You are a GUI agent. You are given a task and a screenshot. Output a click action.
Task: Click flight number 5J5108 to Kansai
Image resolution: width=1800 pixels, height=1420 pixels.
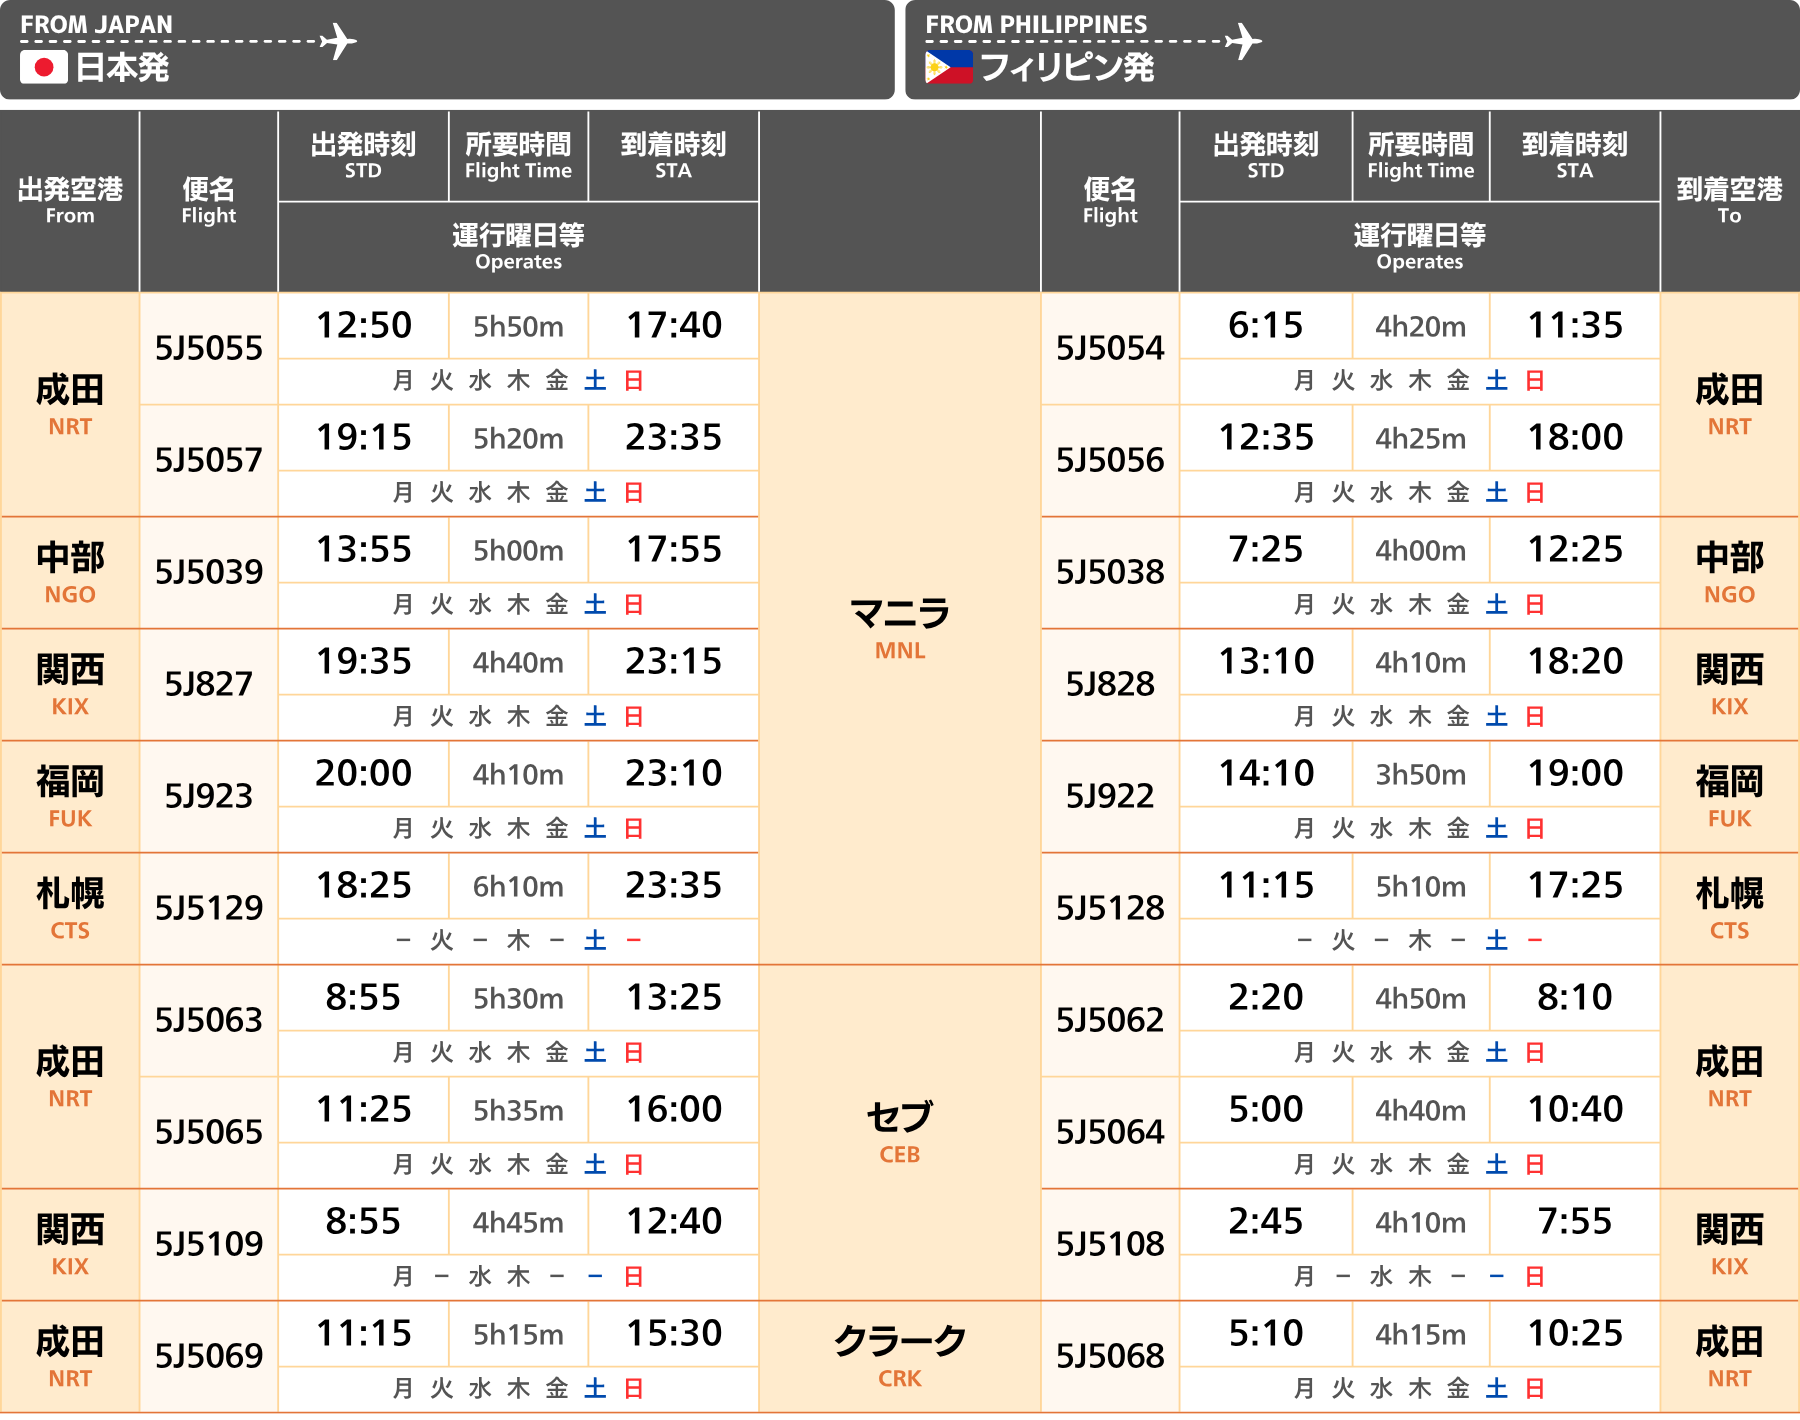[1110, 1244]
